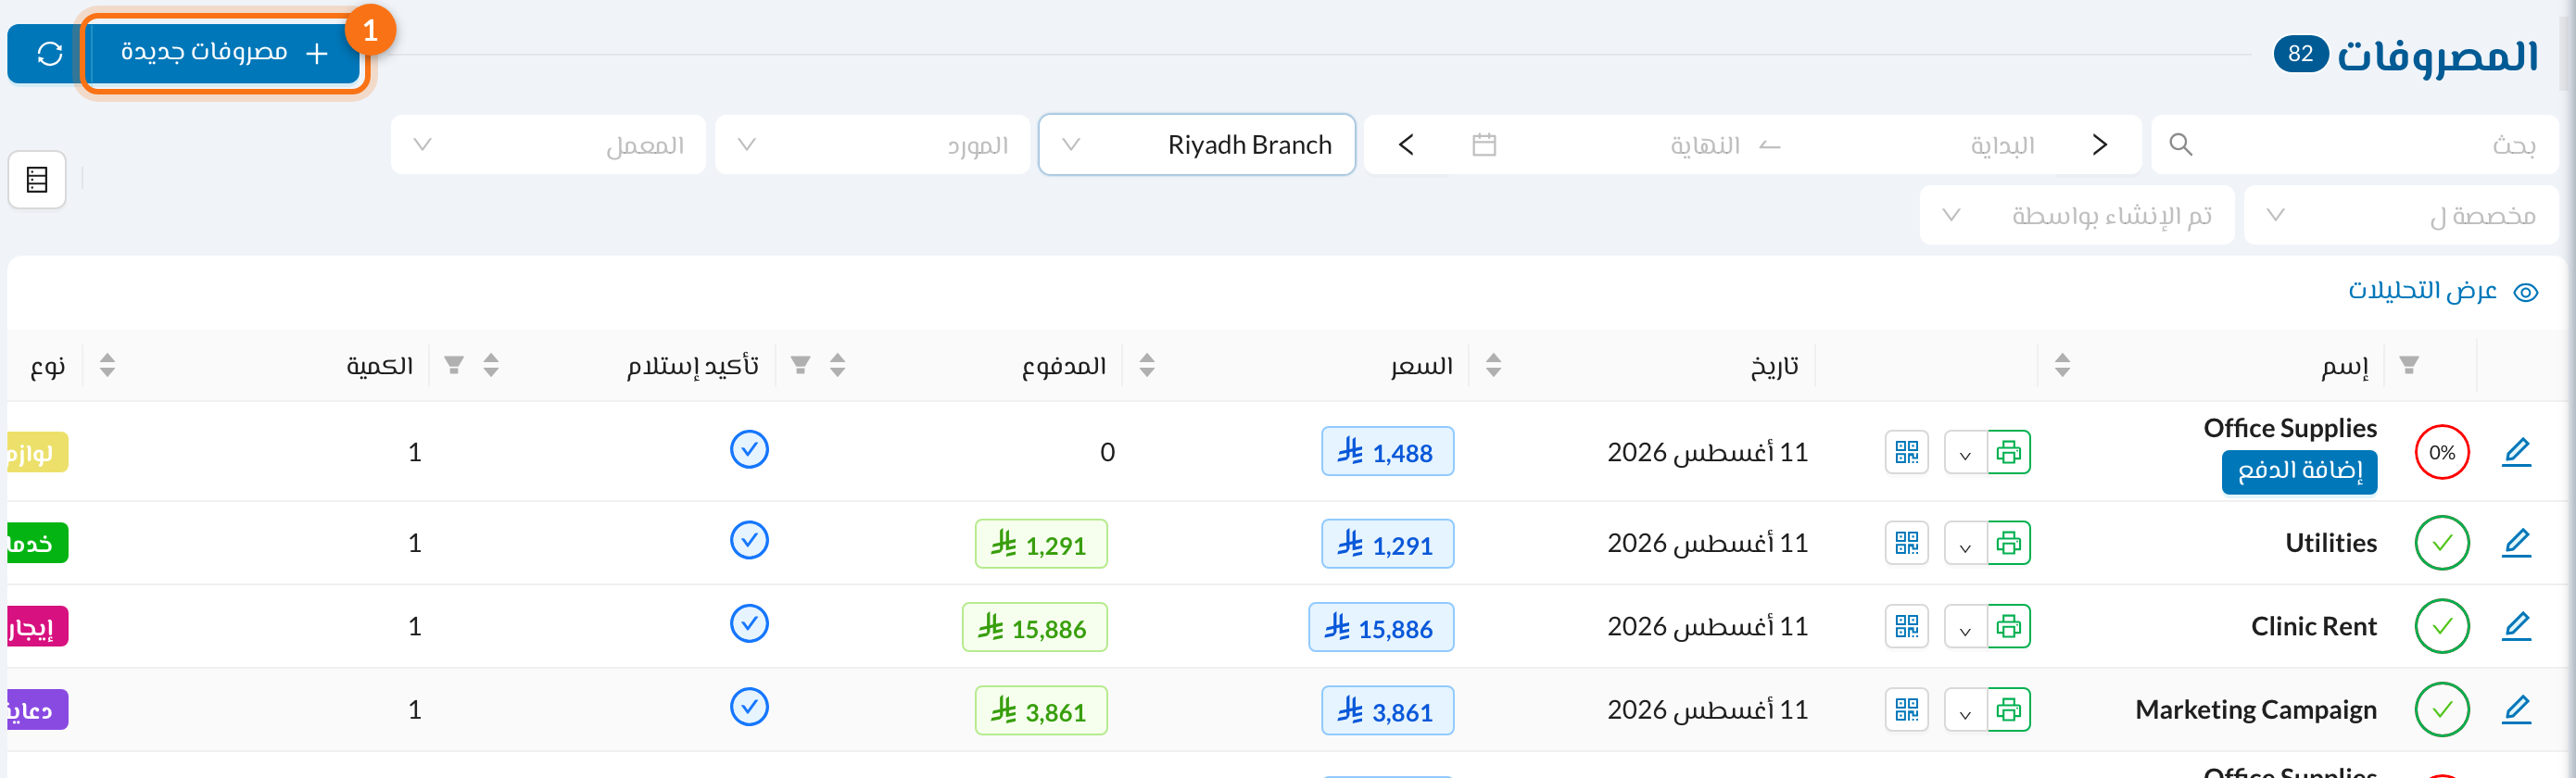Open the supplier (المورد) dropdown
The width and height of the screenshot is (2576, 778).
(873, 145)
